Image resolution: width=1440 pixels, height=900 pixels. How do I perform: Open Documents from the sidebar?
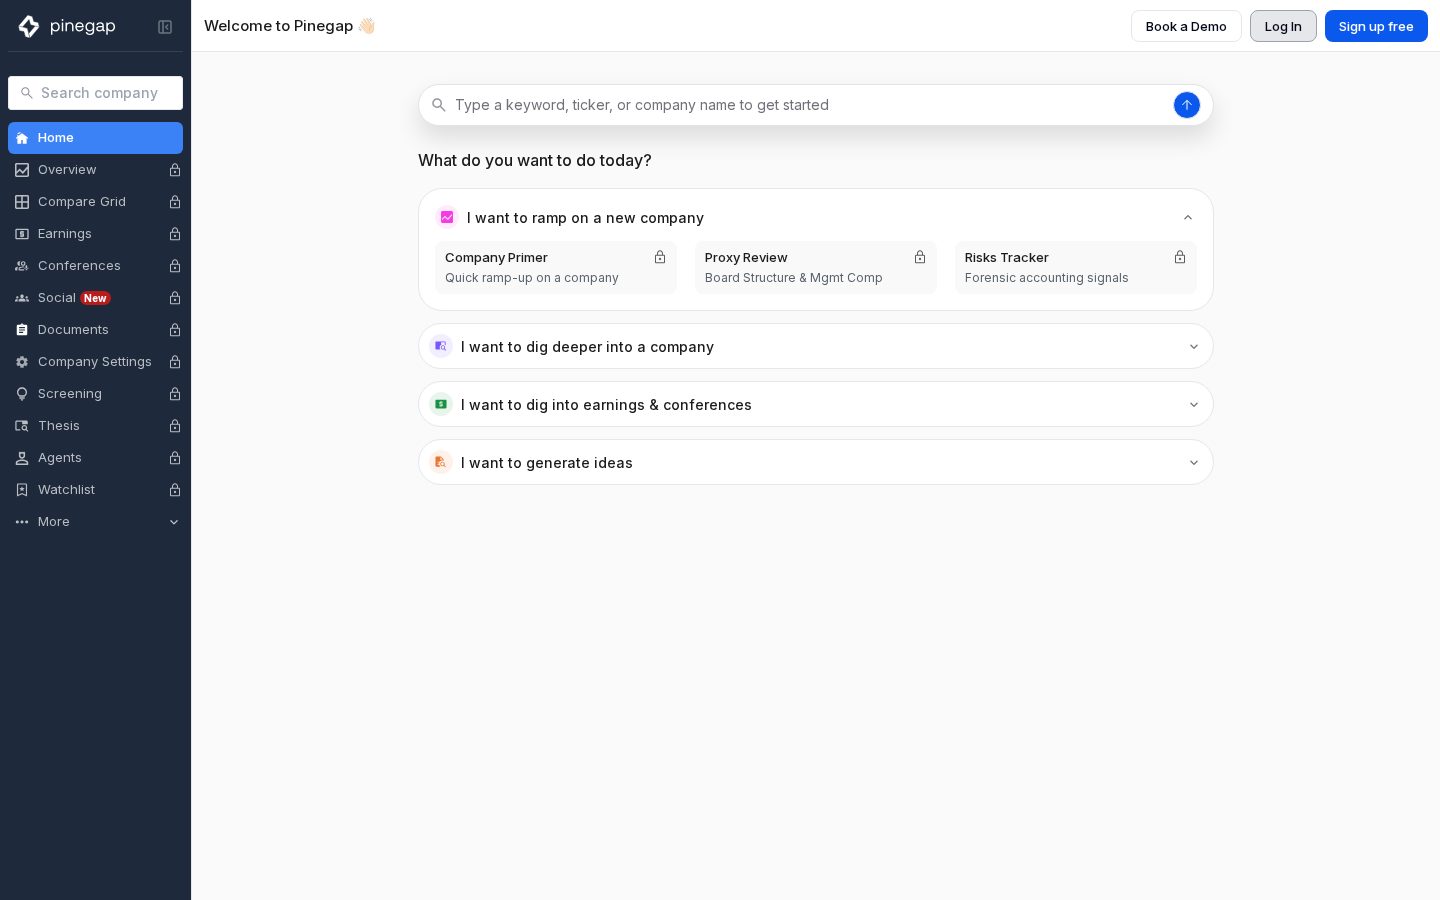pyautogui.click(x=95, y=330)
